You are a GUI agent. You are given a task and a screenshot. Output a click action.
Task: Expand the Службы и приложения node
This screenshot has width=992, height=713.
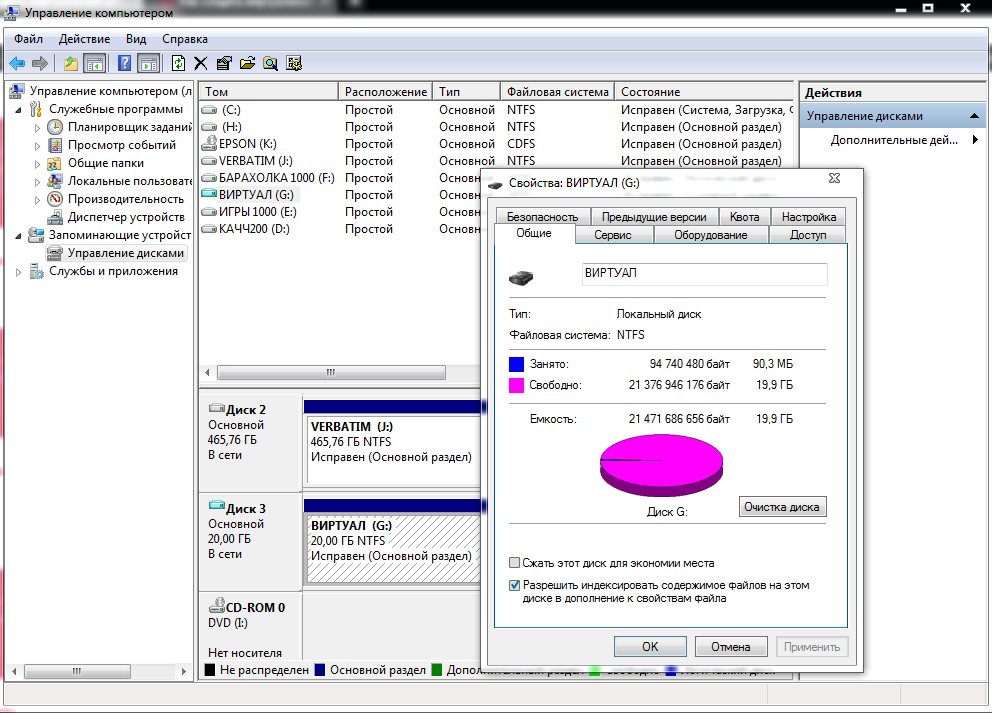pyautogui.click(x=18, y=272)
